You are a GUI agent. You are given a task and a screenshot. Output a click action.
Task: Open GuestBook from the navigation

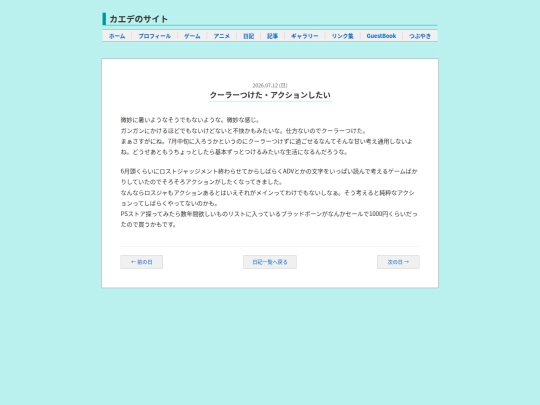381,36
